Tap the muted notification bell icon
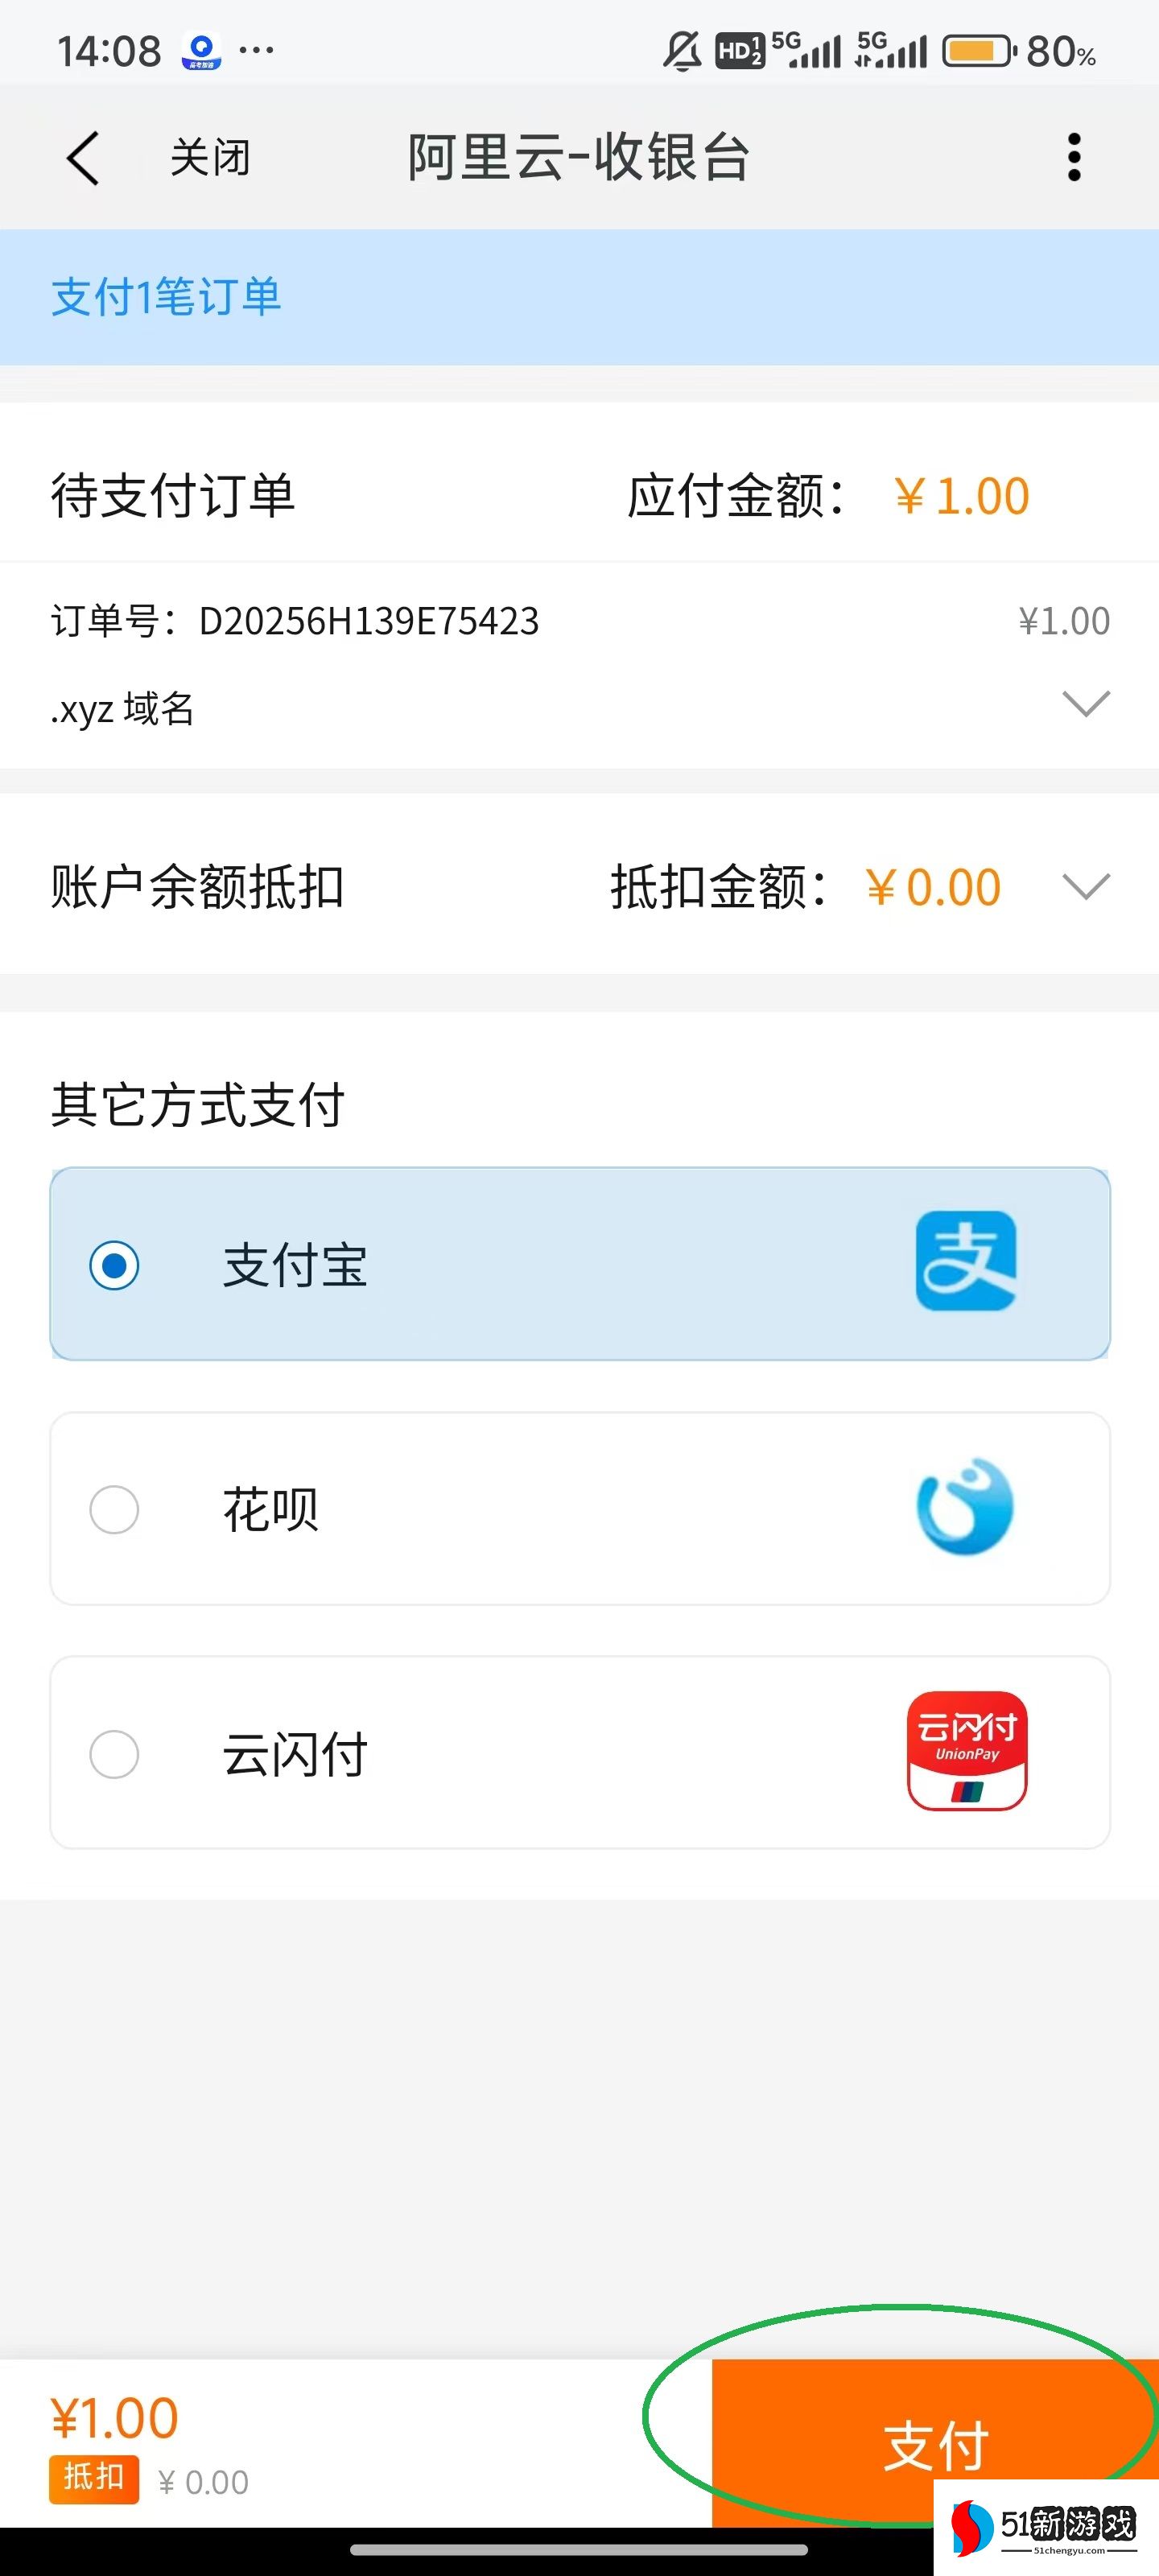This screenshot has height=2576, width=1159. (682, 51)
